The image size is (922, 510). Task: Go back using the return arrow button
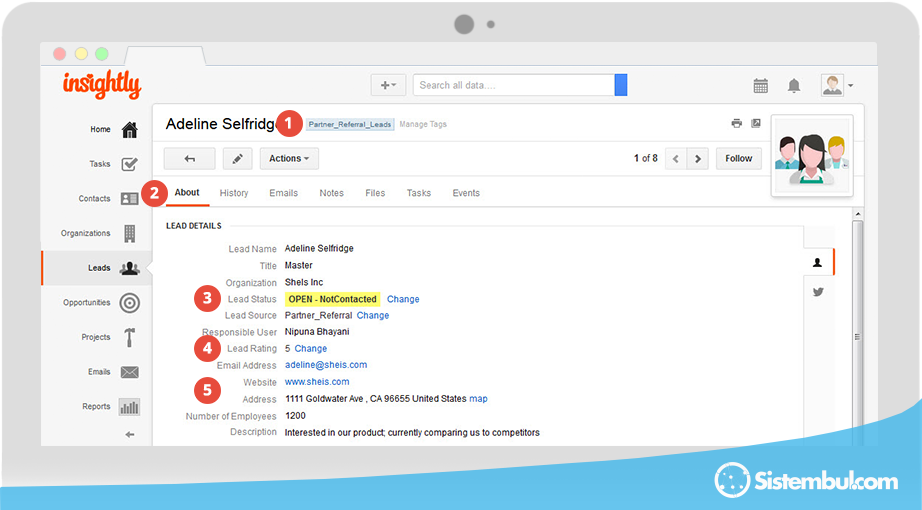[x=189, y=159]
